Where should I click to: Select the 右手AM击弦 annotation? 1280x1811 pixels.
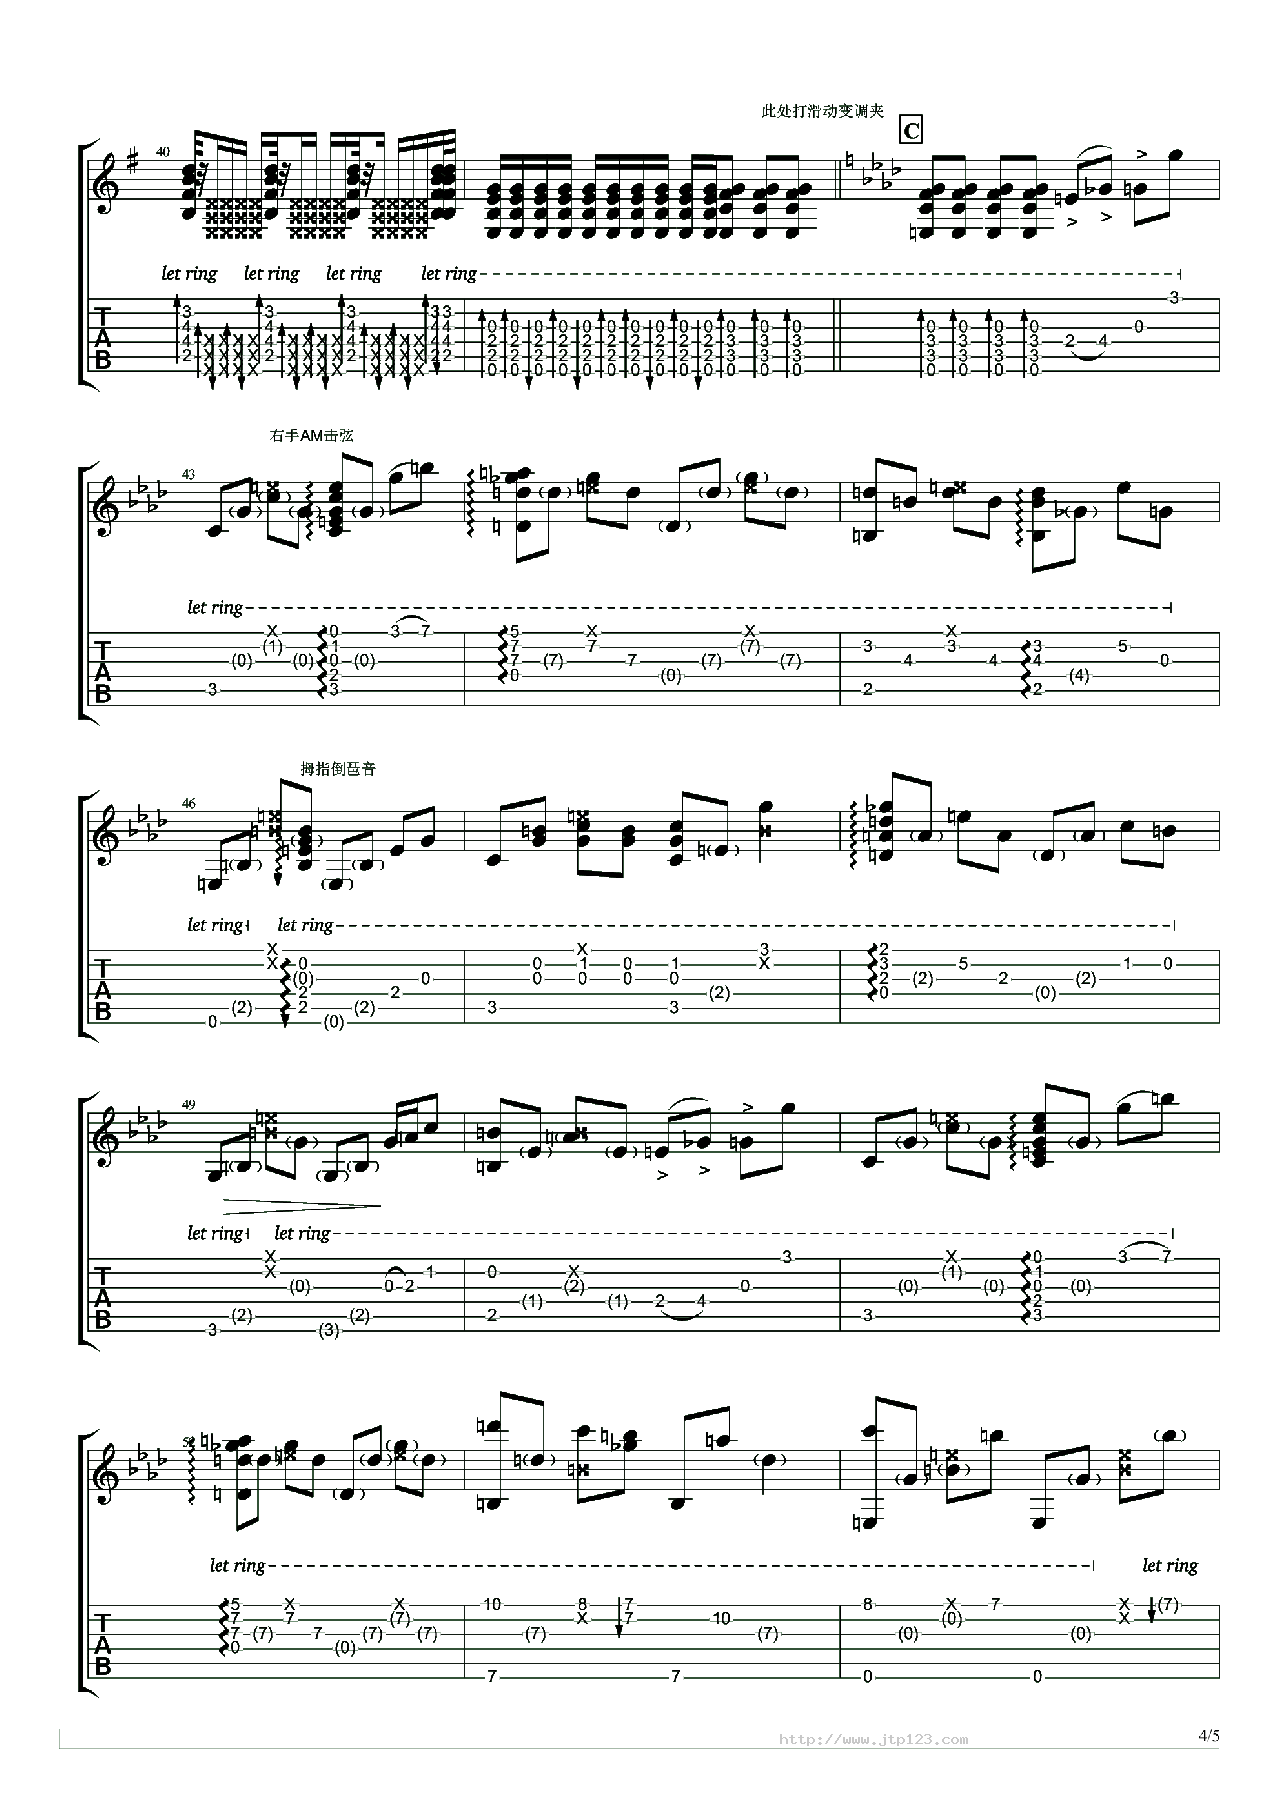coord(311,436)
